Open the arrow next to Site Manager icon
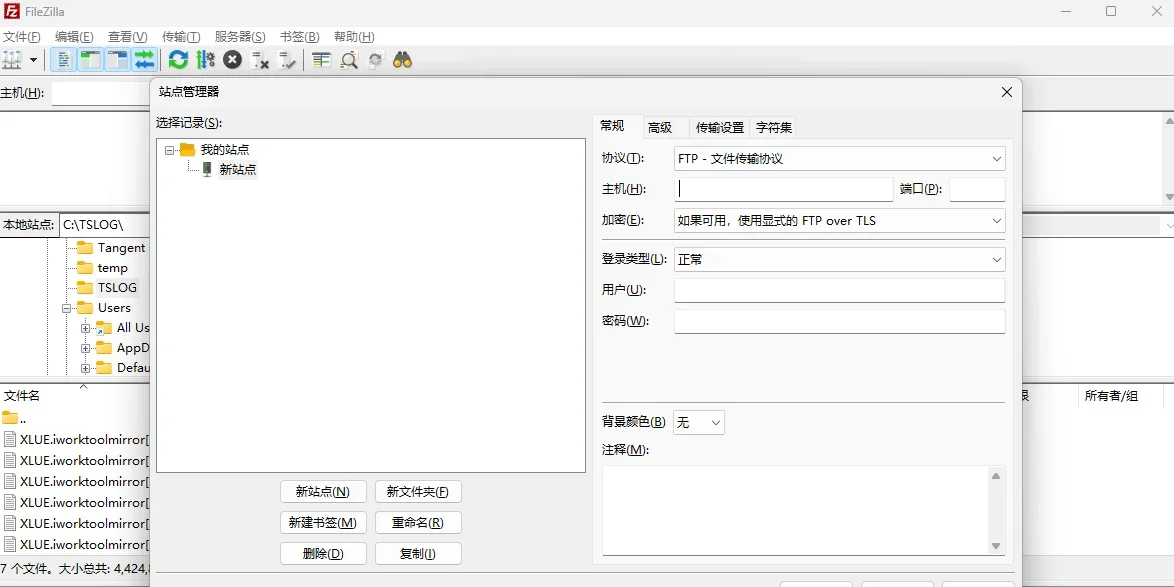 33,59
